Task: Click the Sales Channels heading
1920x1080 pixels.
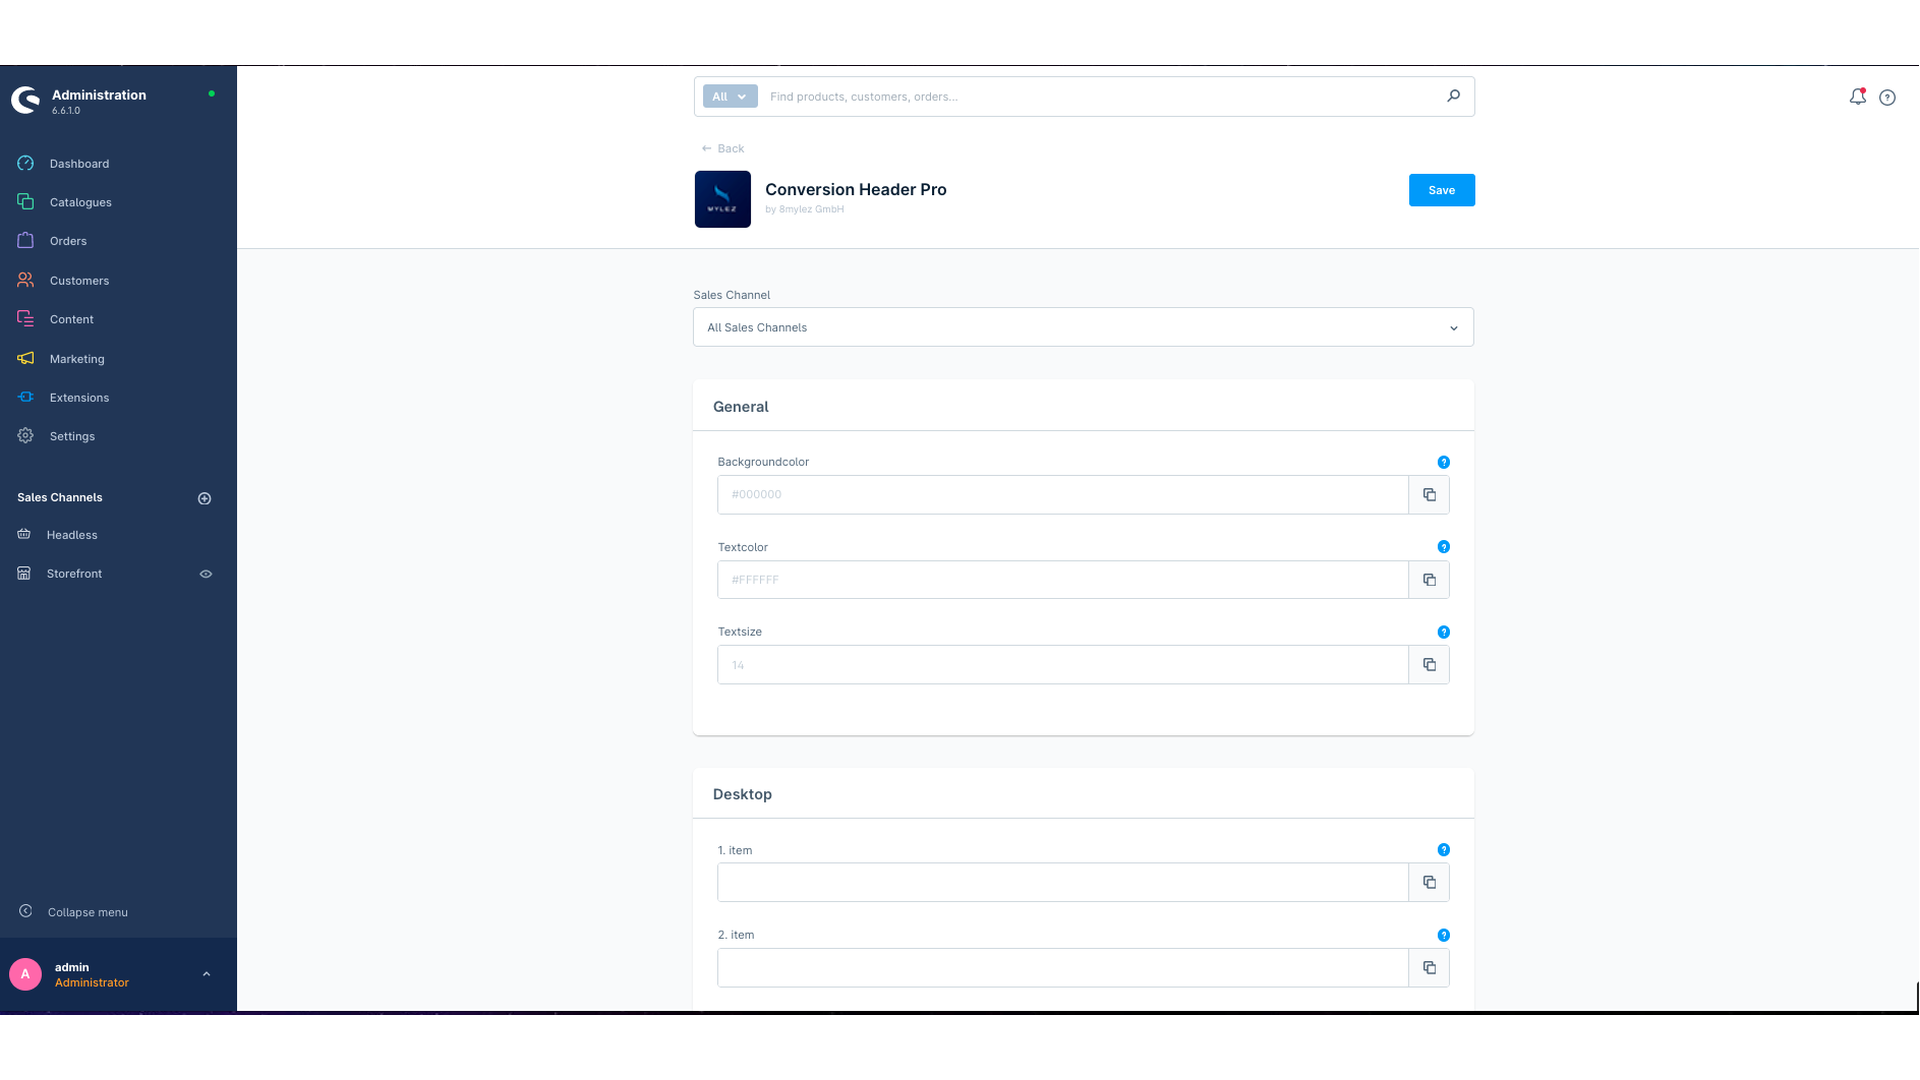Action: 60,497
